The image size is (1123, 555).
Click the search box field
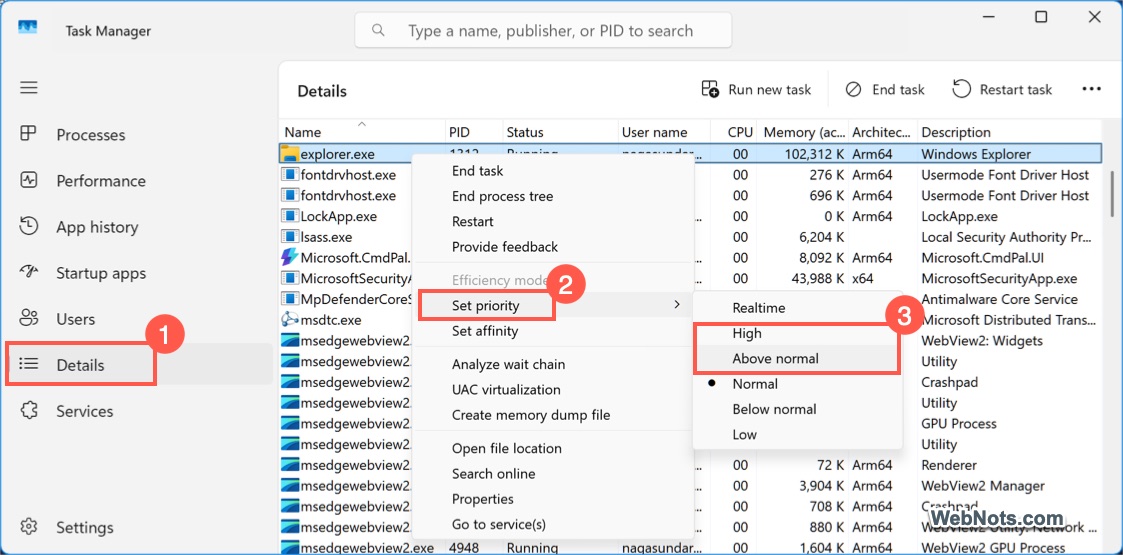[543, 31]
